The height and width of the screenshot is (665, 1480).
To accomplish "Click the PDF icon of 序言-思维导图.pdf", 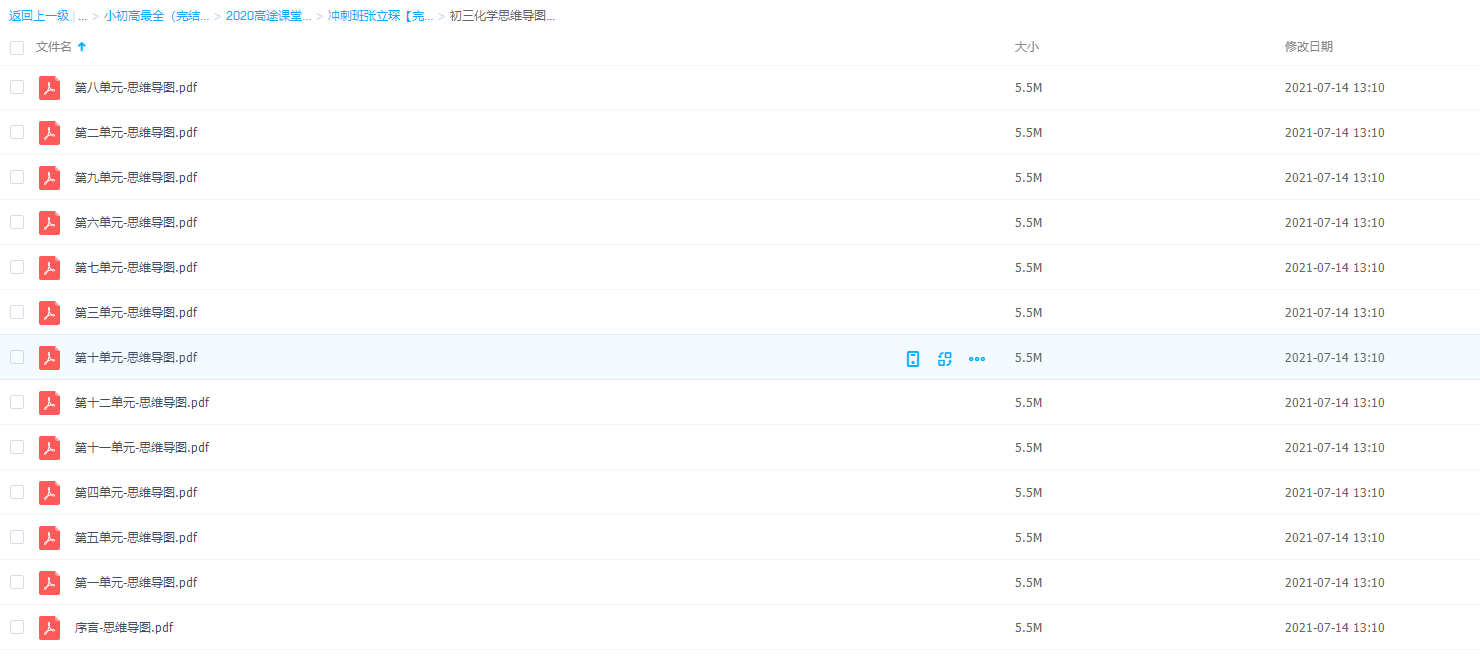I will [49, 628].
